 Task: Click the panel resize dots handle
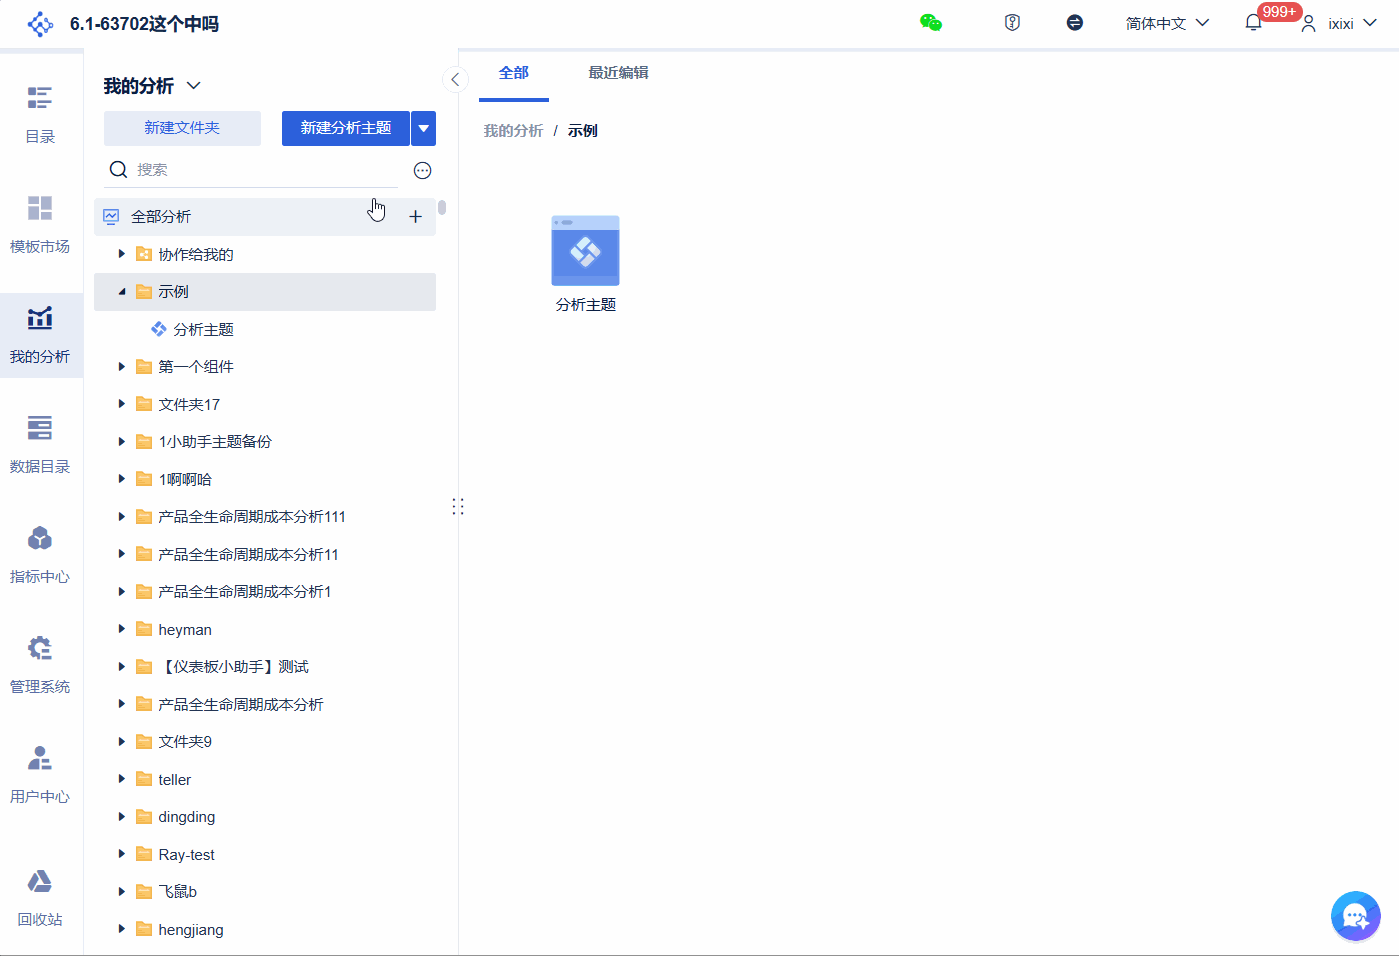coord(458,507)
